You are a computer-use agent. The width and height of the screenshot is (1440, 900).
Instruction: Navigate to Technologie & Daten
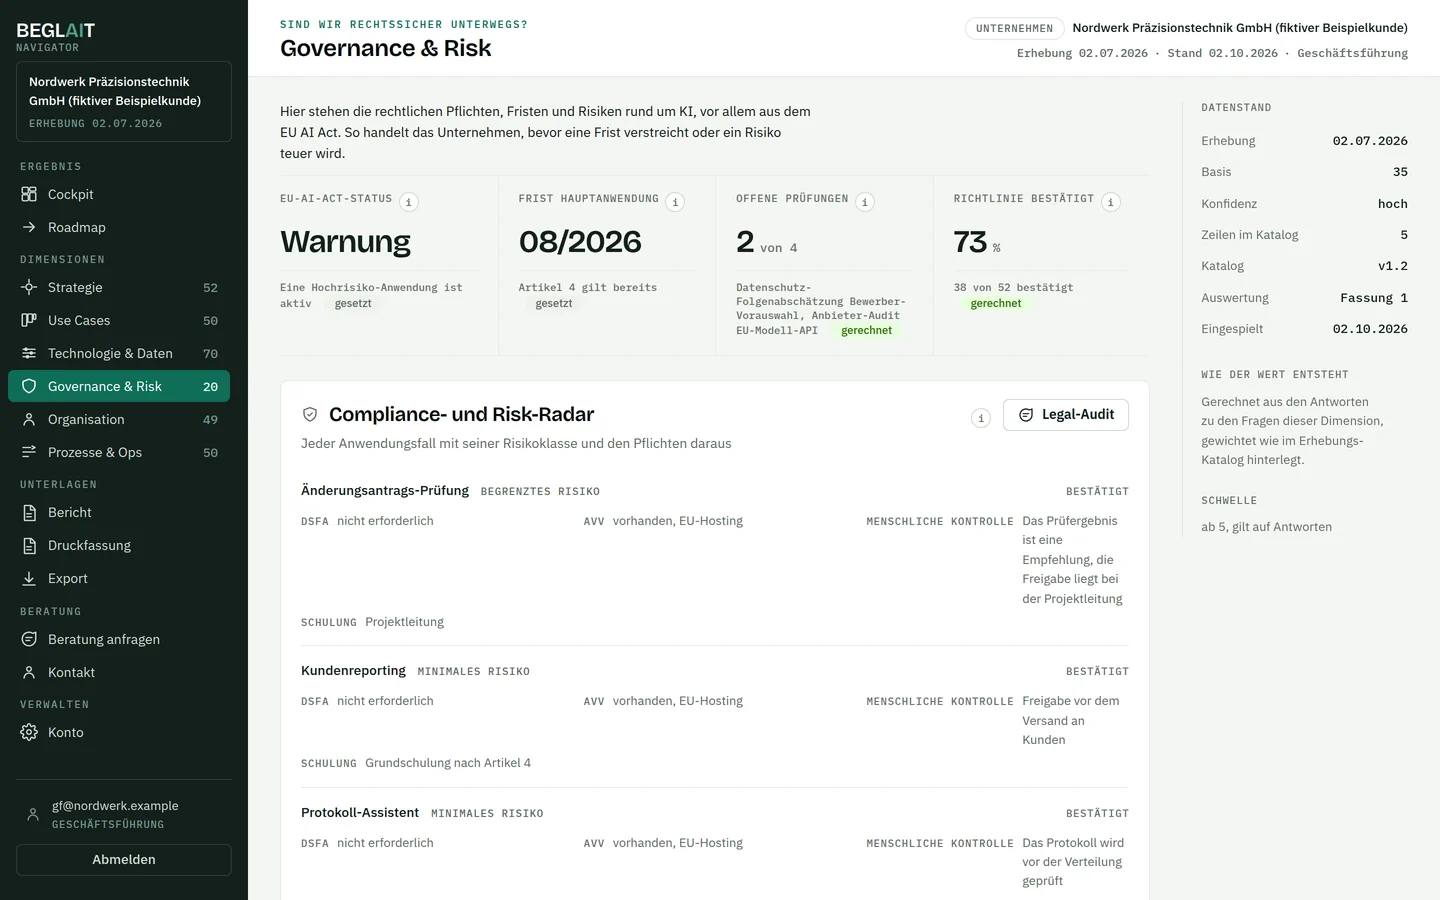[x=119, y=353]
